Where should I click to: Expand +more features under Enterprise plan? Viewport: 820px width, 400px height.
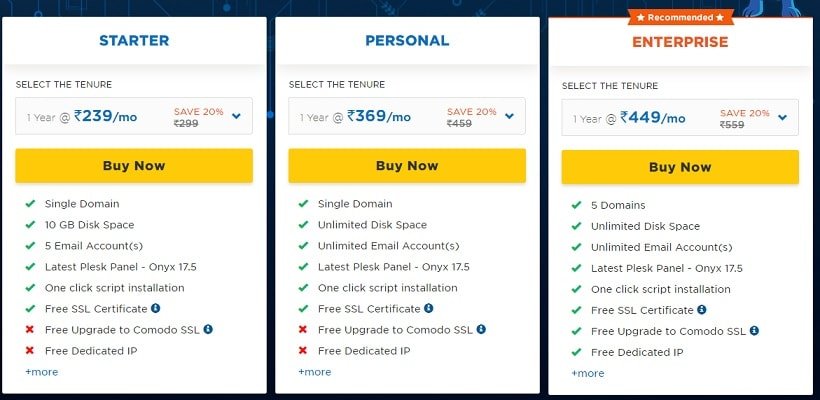click(587, 373)
